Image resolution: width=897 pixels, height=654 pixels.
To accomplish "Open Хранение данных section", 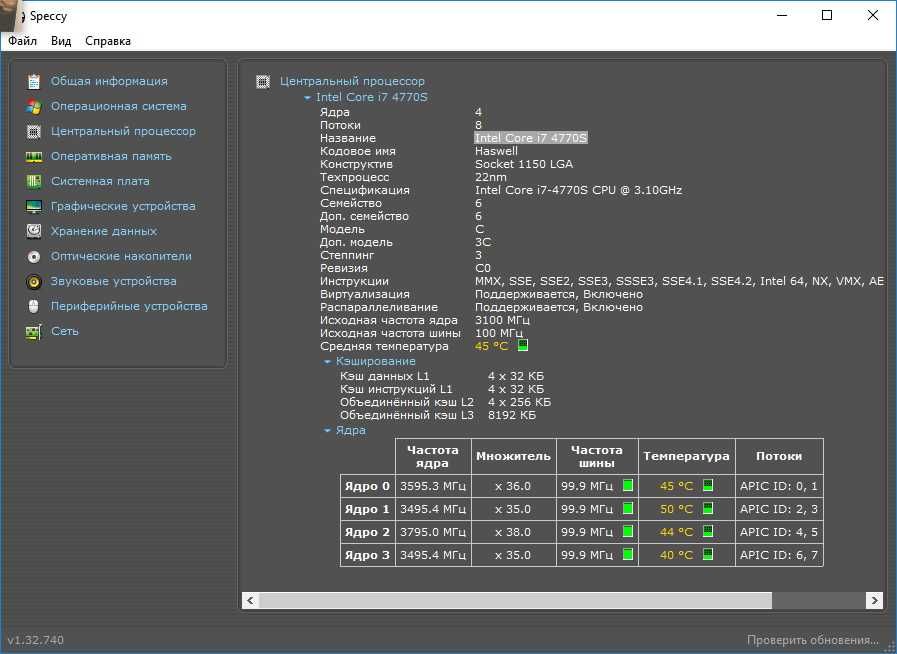I will tap(104, 231).
